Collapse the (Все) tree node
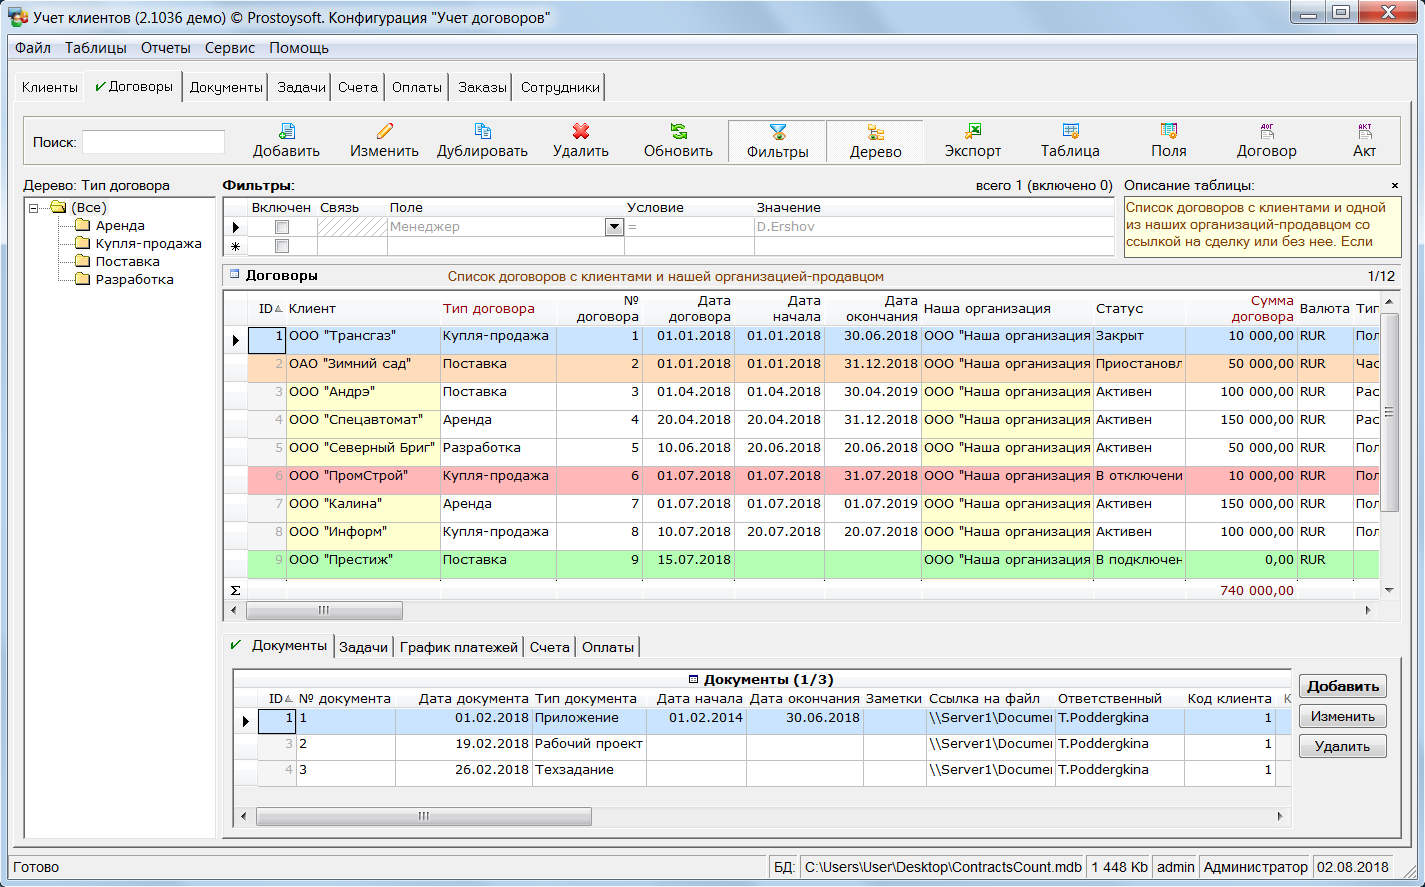Screen dimensions: 1425x887 point(34,208)
